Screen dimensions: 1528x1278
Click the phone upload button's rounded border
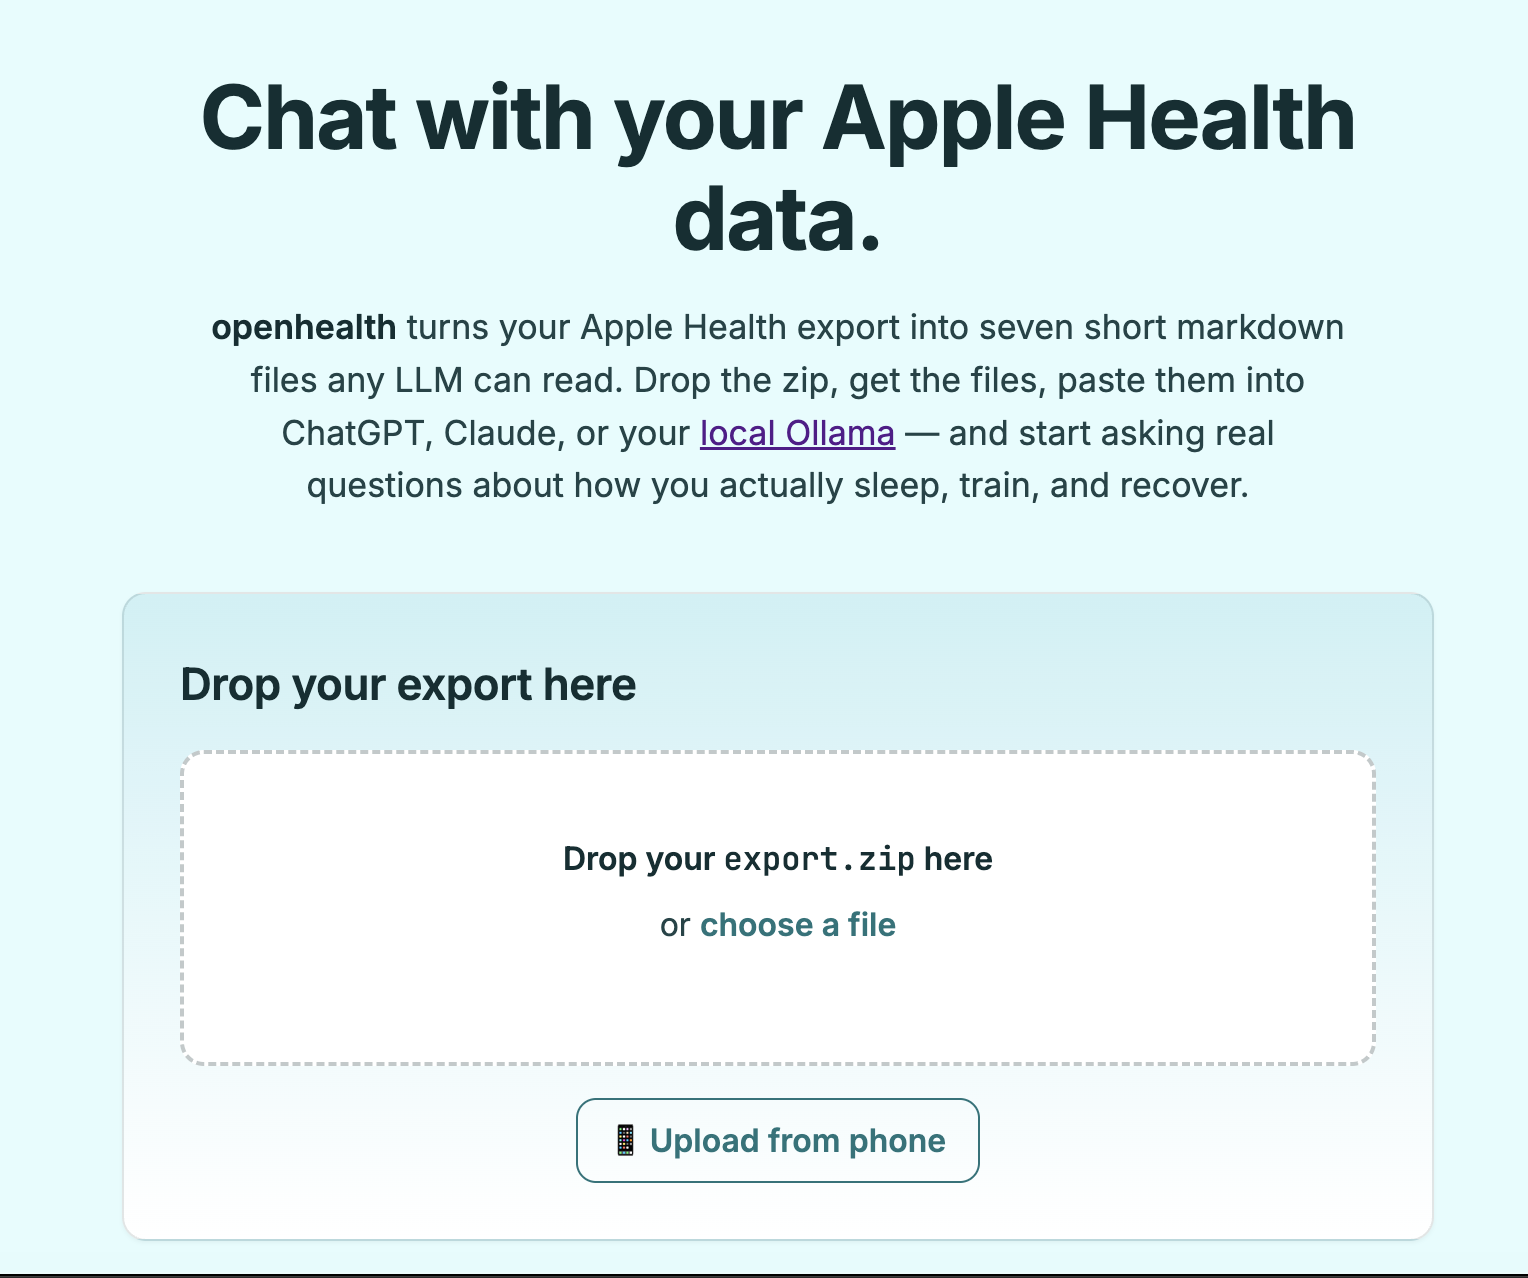click(x=778, y=1105)
